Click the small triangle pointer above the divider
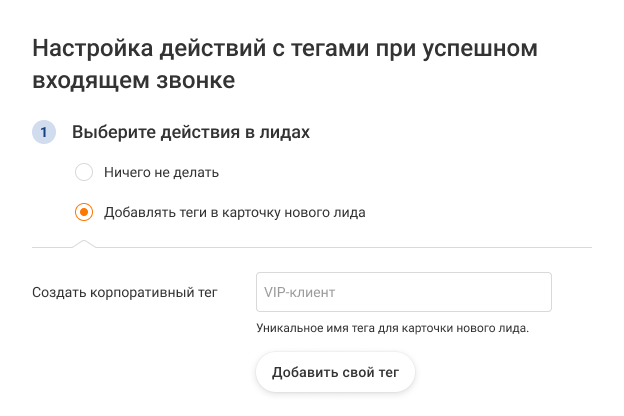Screen dimensions: 624x416 coord(84,243)
